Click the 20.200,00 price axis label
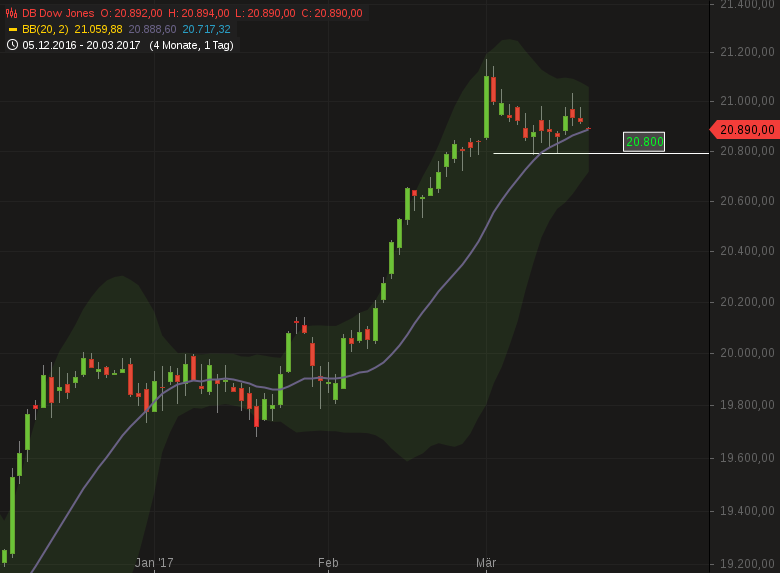780x573 pixels. 747,302
